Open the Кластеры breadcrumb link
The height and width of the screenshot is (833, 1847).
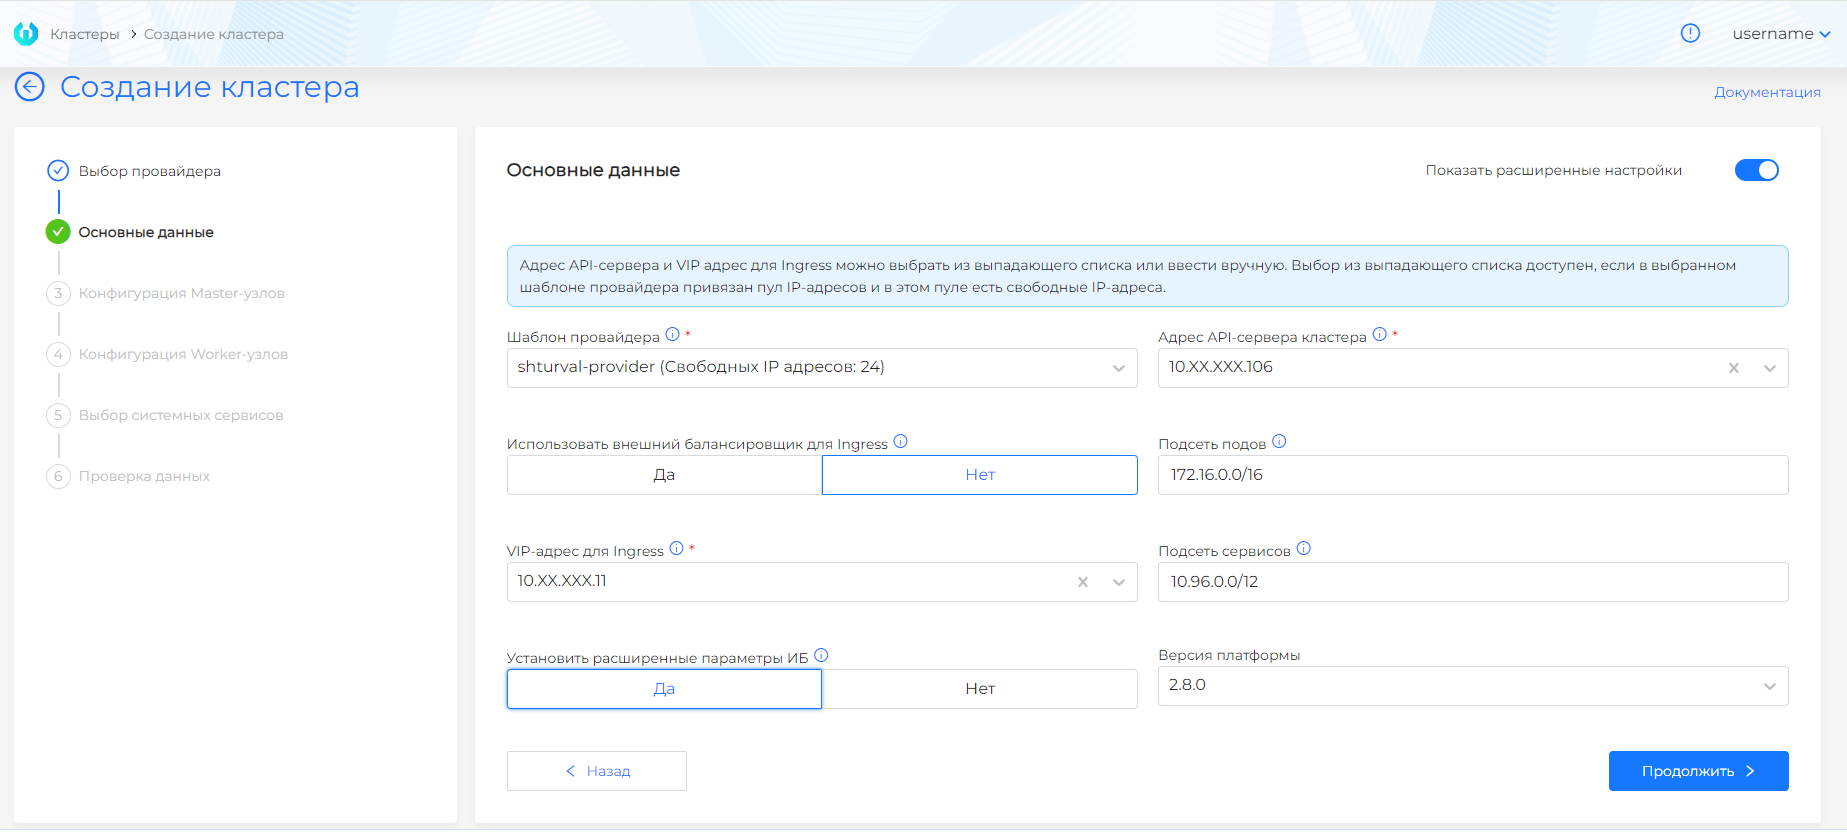tap(85, 34)
